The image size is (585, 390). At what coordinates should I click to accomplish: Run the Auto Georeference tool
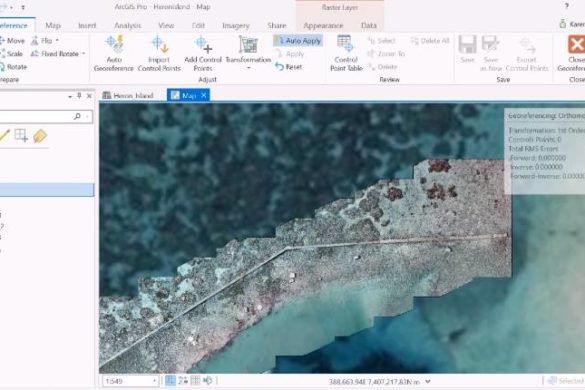point(114,53)
